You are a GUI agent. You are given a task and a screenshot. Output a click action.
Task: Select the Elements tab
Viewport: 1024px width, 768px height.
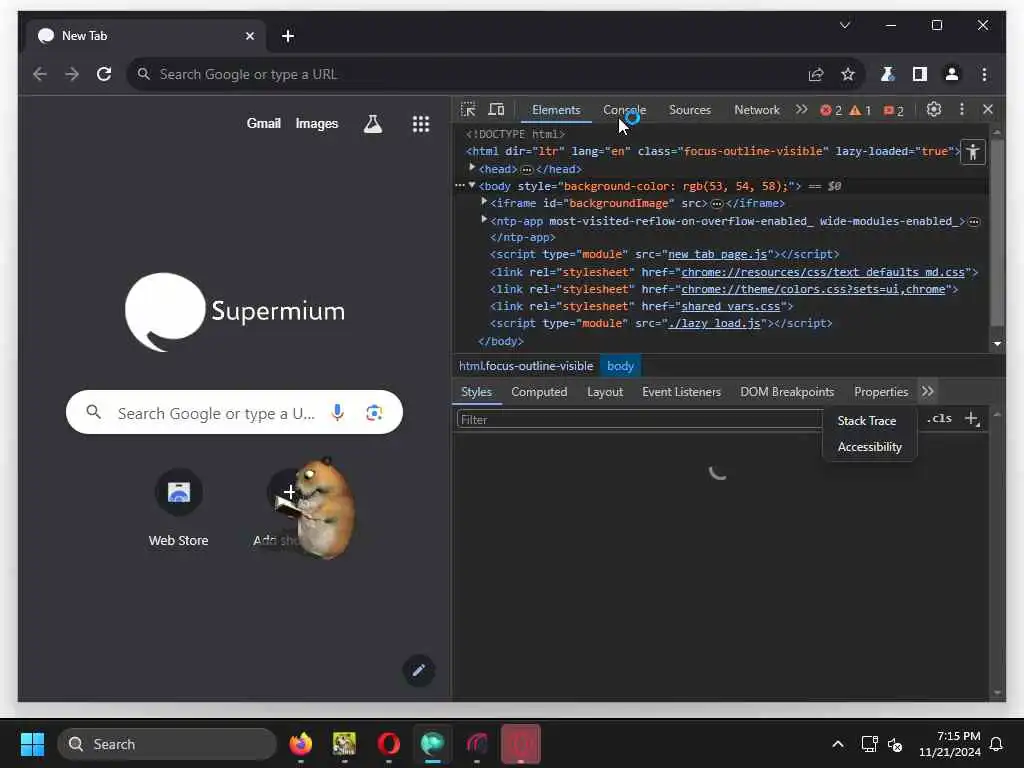click(556, 110)
